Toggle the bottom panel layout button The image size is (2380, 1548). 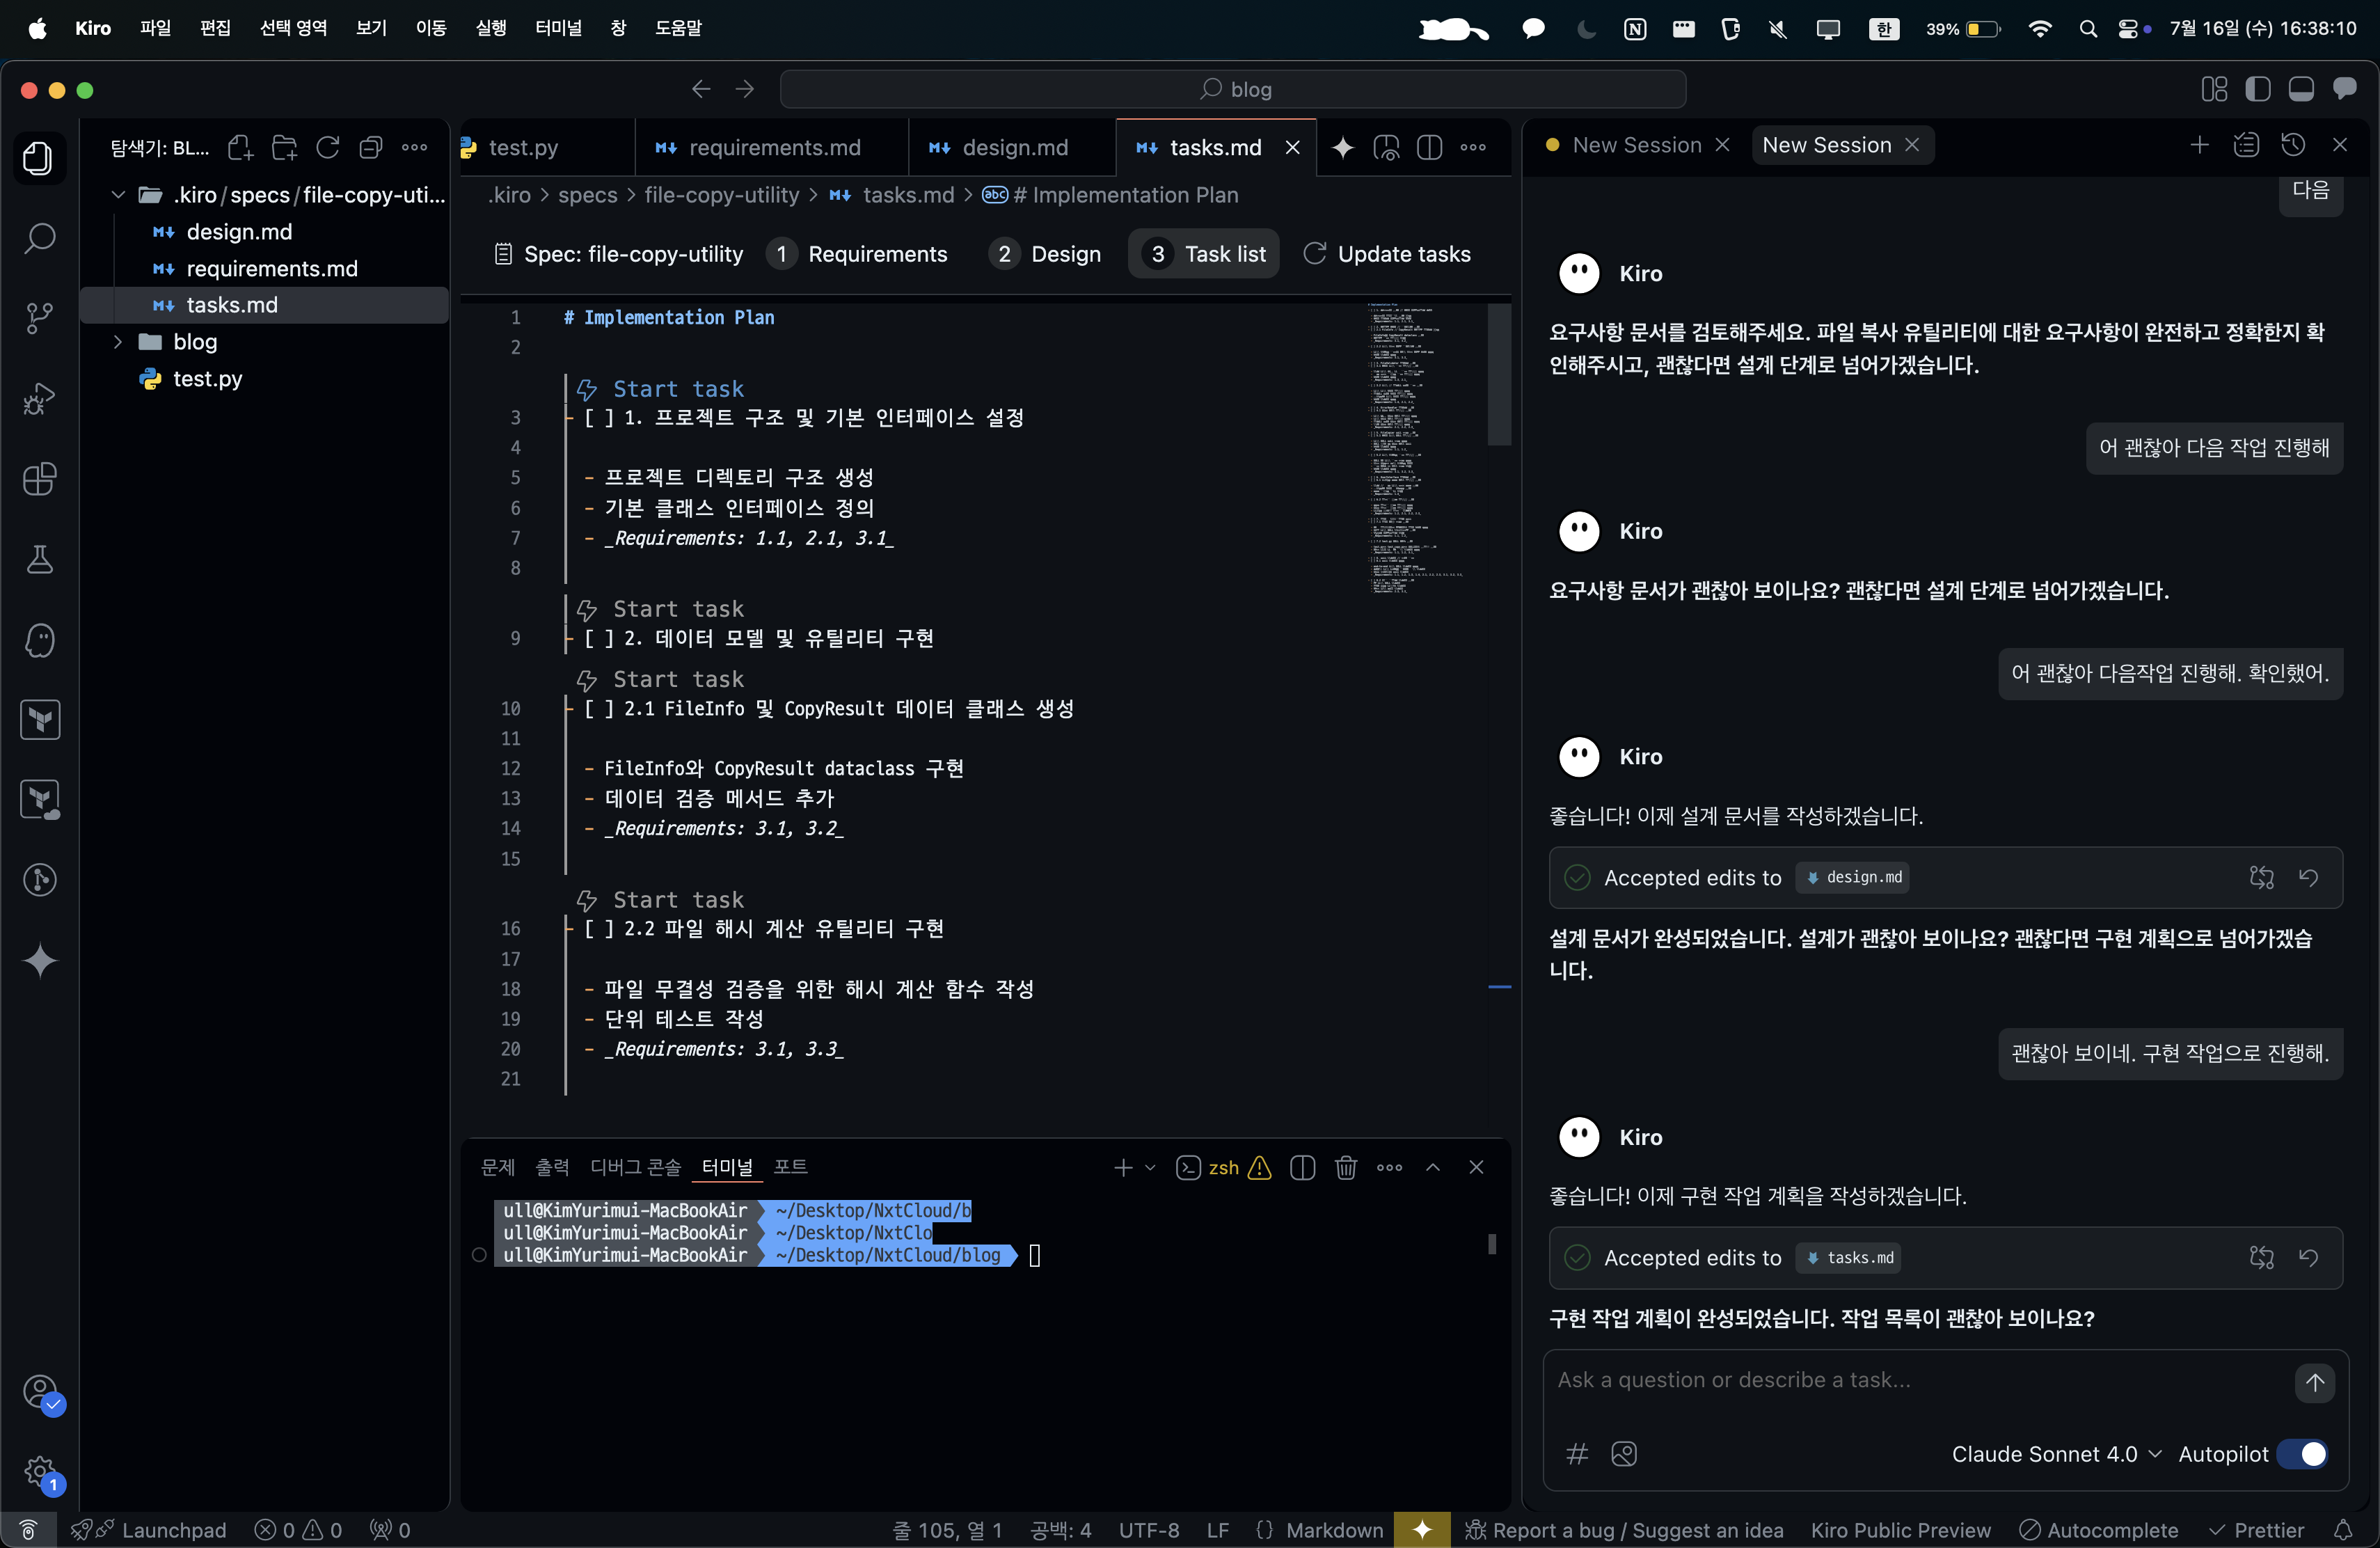pos(2301,89)
